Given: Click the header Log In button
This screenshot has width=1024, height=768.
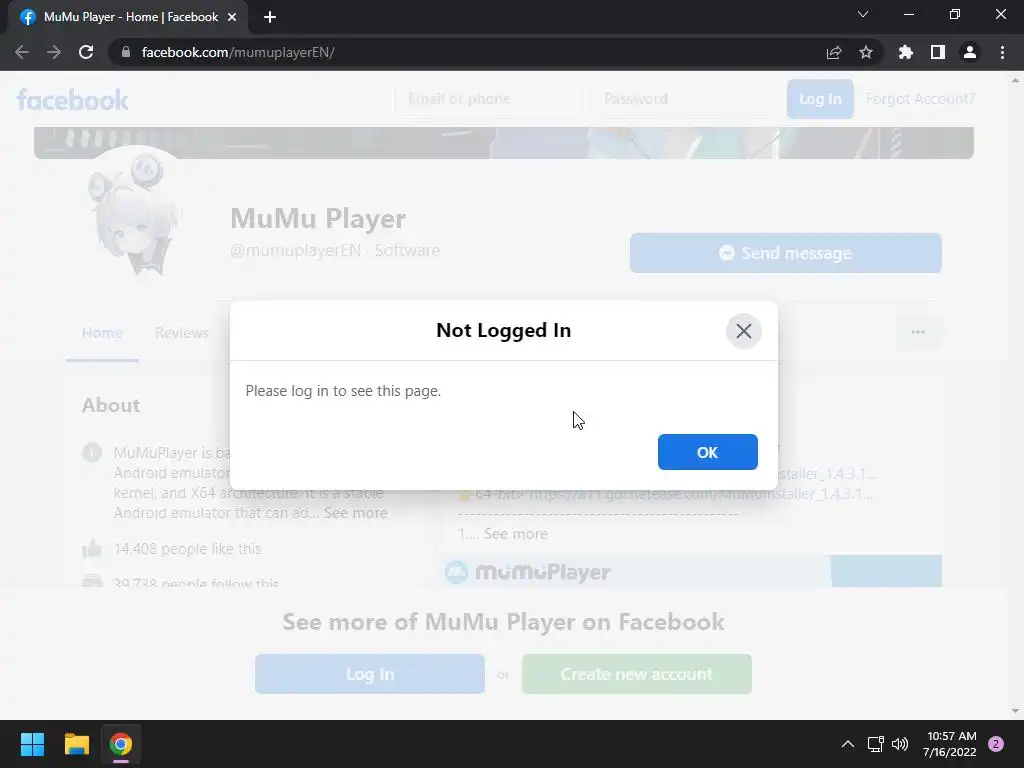Looking at the screenshot, I should click(x=820, y=99).
